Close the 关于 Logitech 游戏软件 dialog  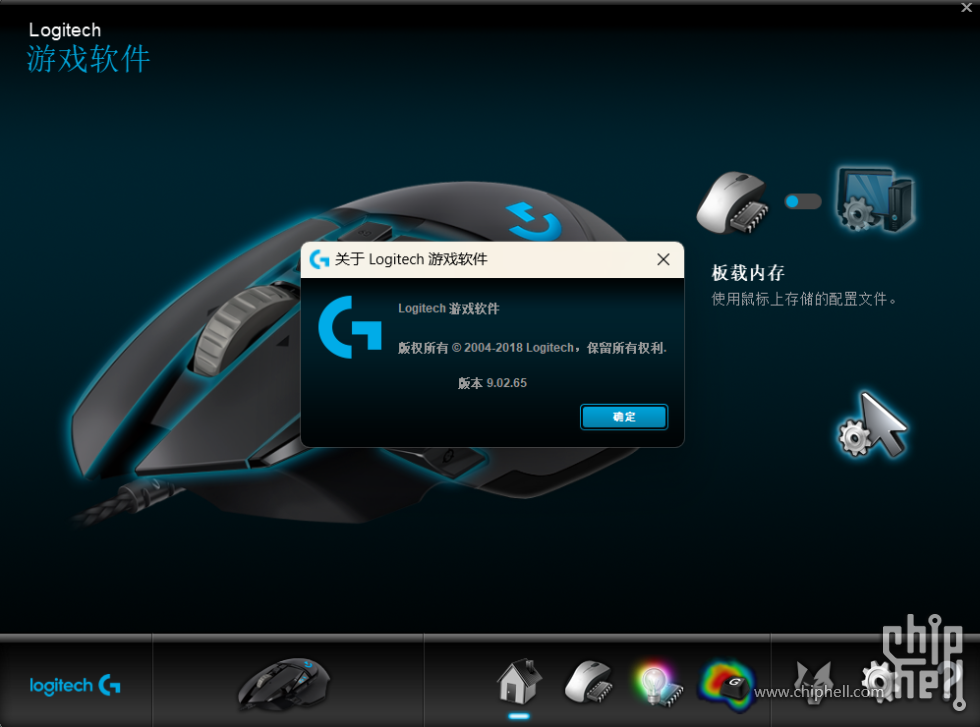tap(663, 259)
